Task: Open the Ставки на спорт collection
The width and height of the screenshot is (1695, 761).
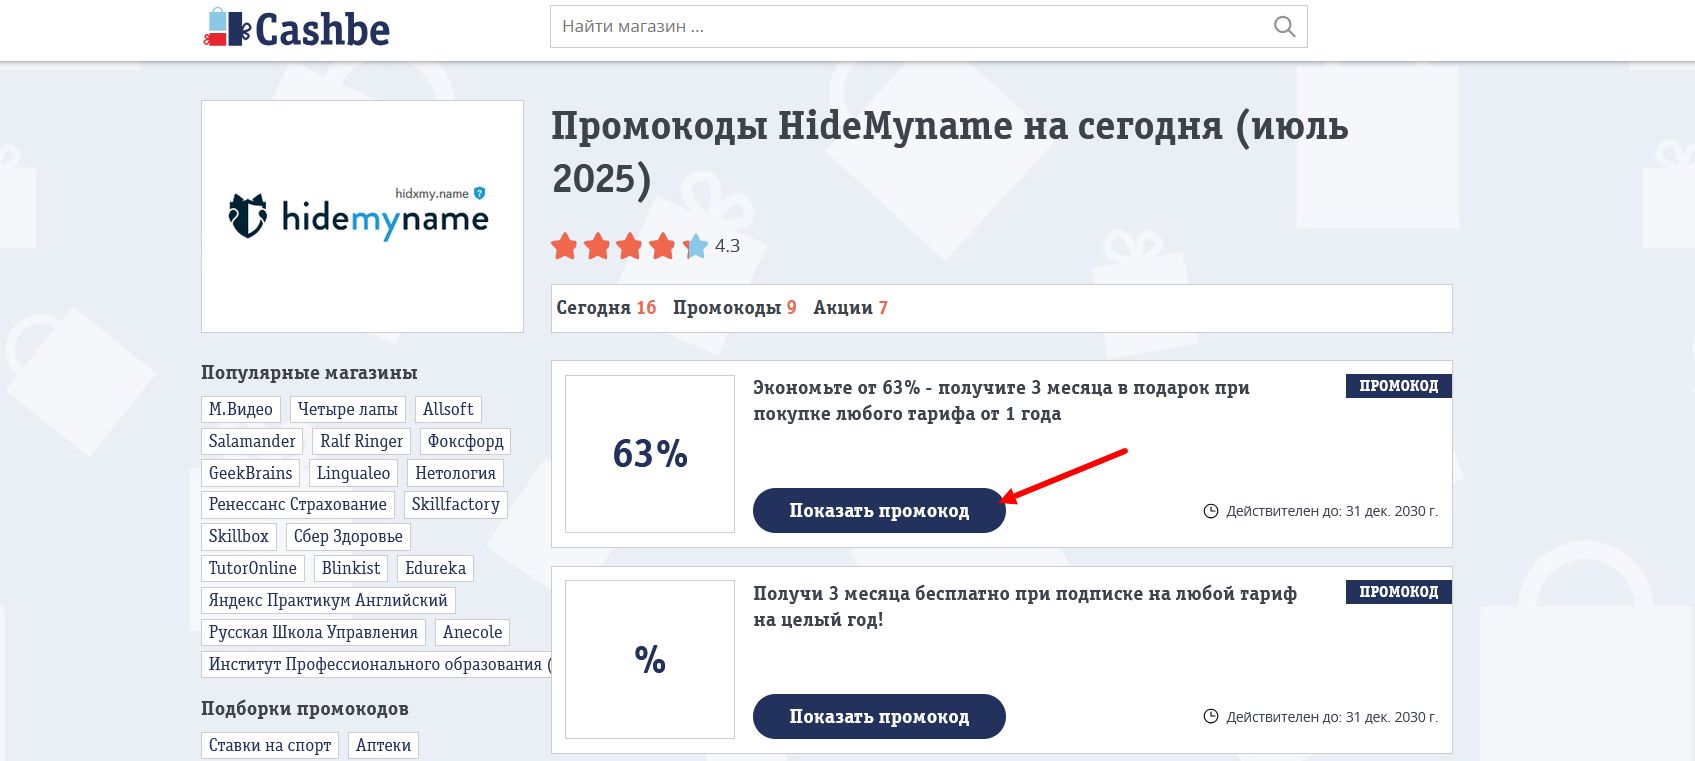Action: pos(270,746)
